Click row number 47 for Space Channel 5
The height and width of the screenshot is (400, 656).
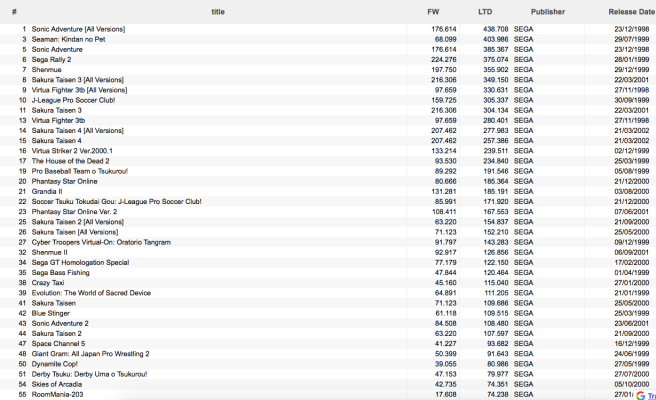tap(22, 344)
